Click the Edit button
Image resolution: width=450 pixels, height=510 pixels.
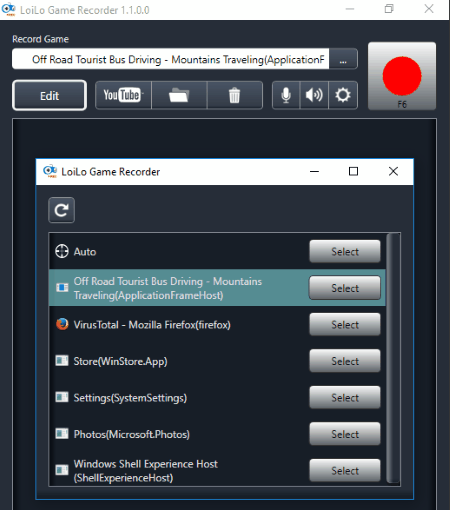[x=50, y=95]
